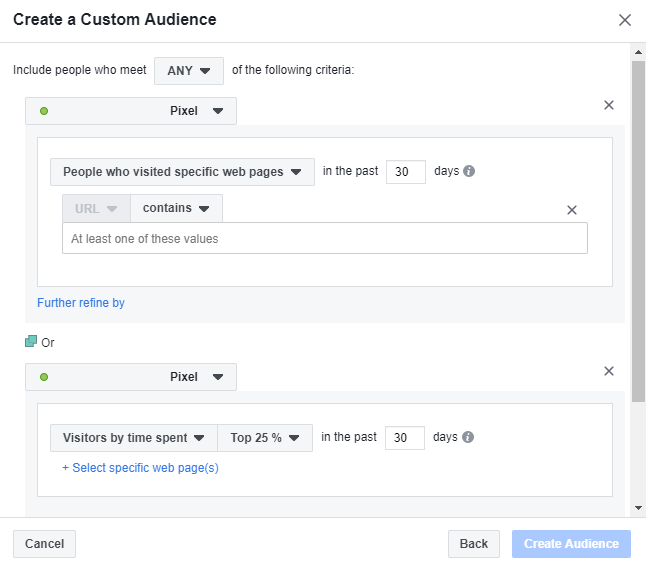
Task: Close the Create a Custom Audience dialog
Action: [625, 20]
